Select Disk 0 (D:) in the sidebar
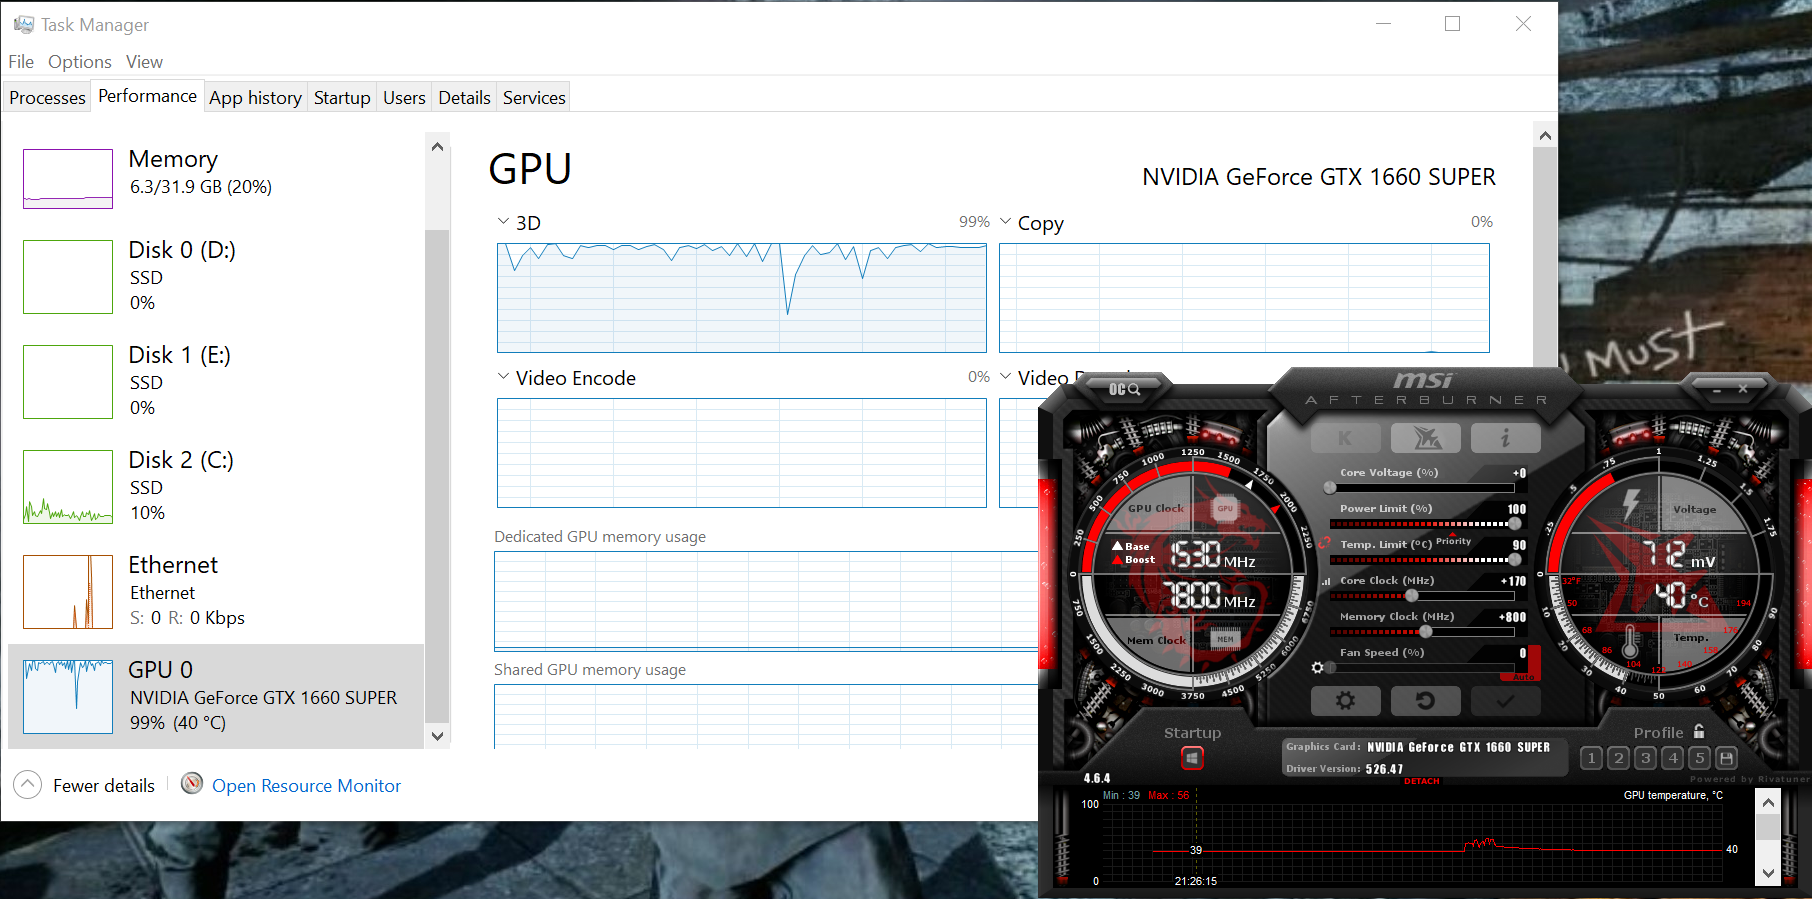Screen dimensions: 1812x899 tap(216, 277)
